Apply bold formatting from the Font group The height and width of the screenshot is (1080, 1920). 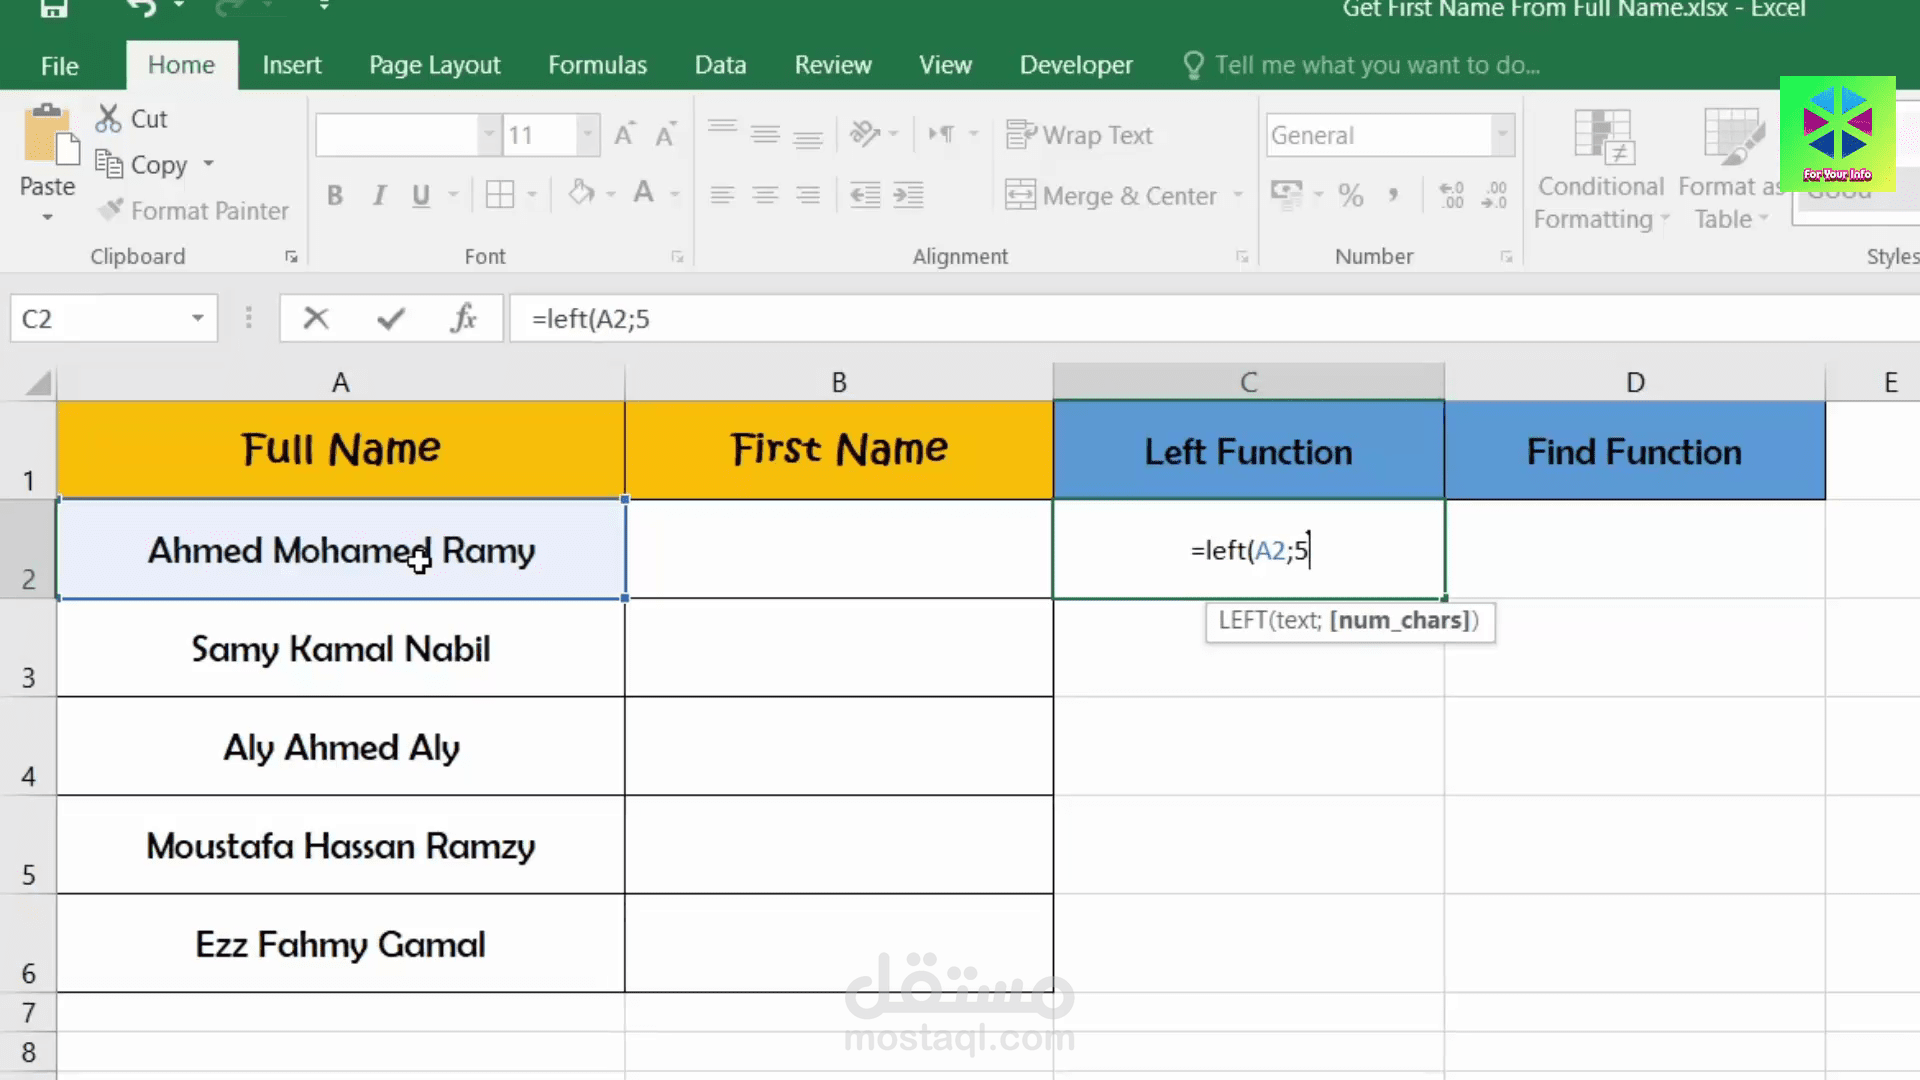coord(335,195)
